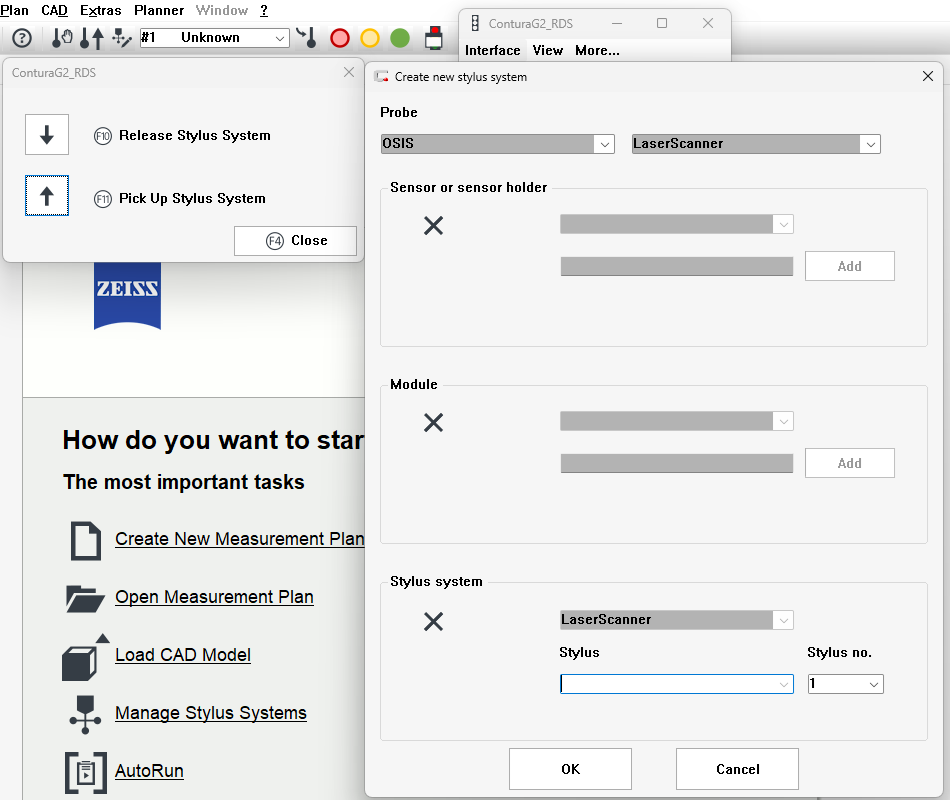The height and width of the screenshot is (800, 950).
Task: Open the Planner menu
Action: pos(159,11)
